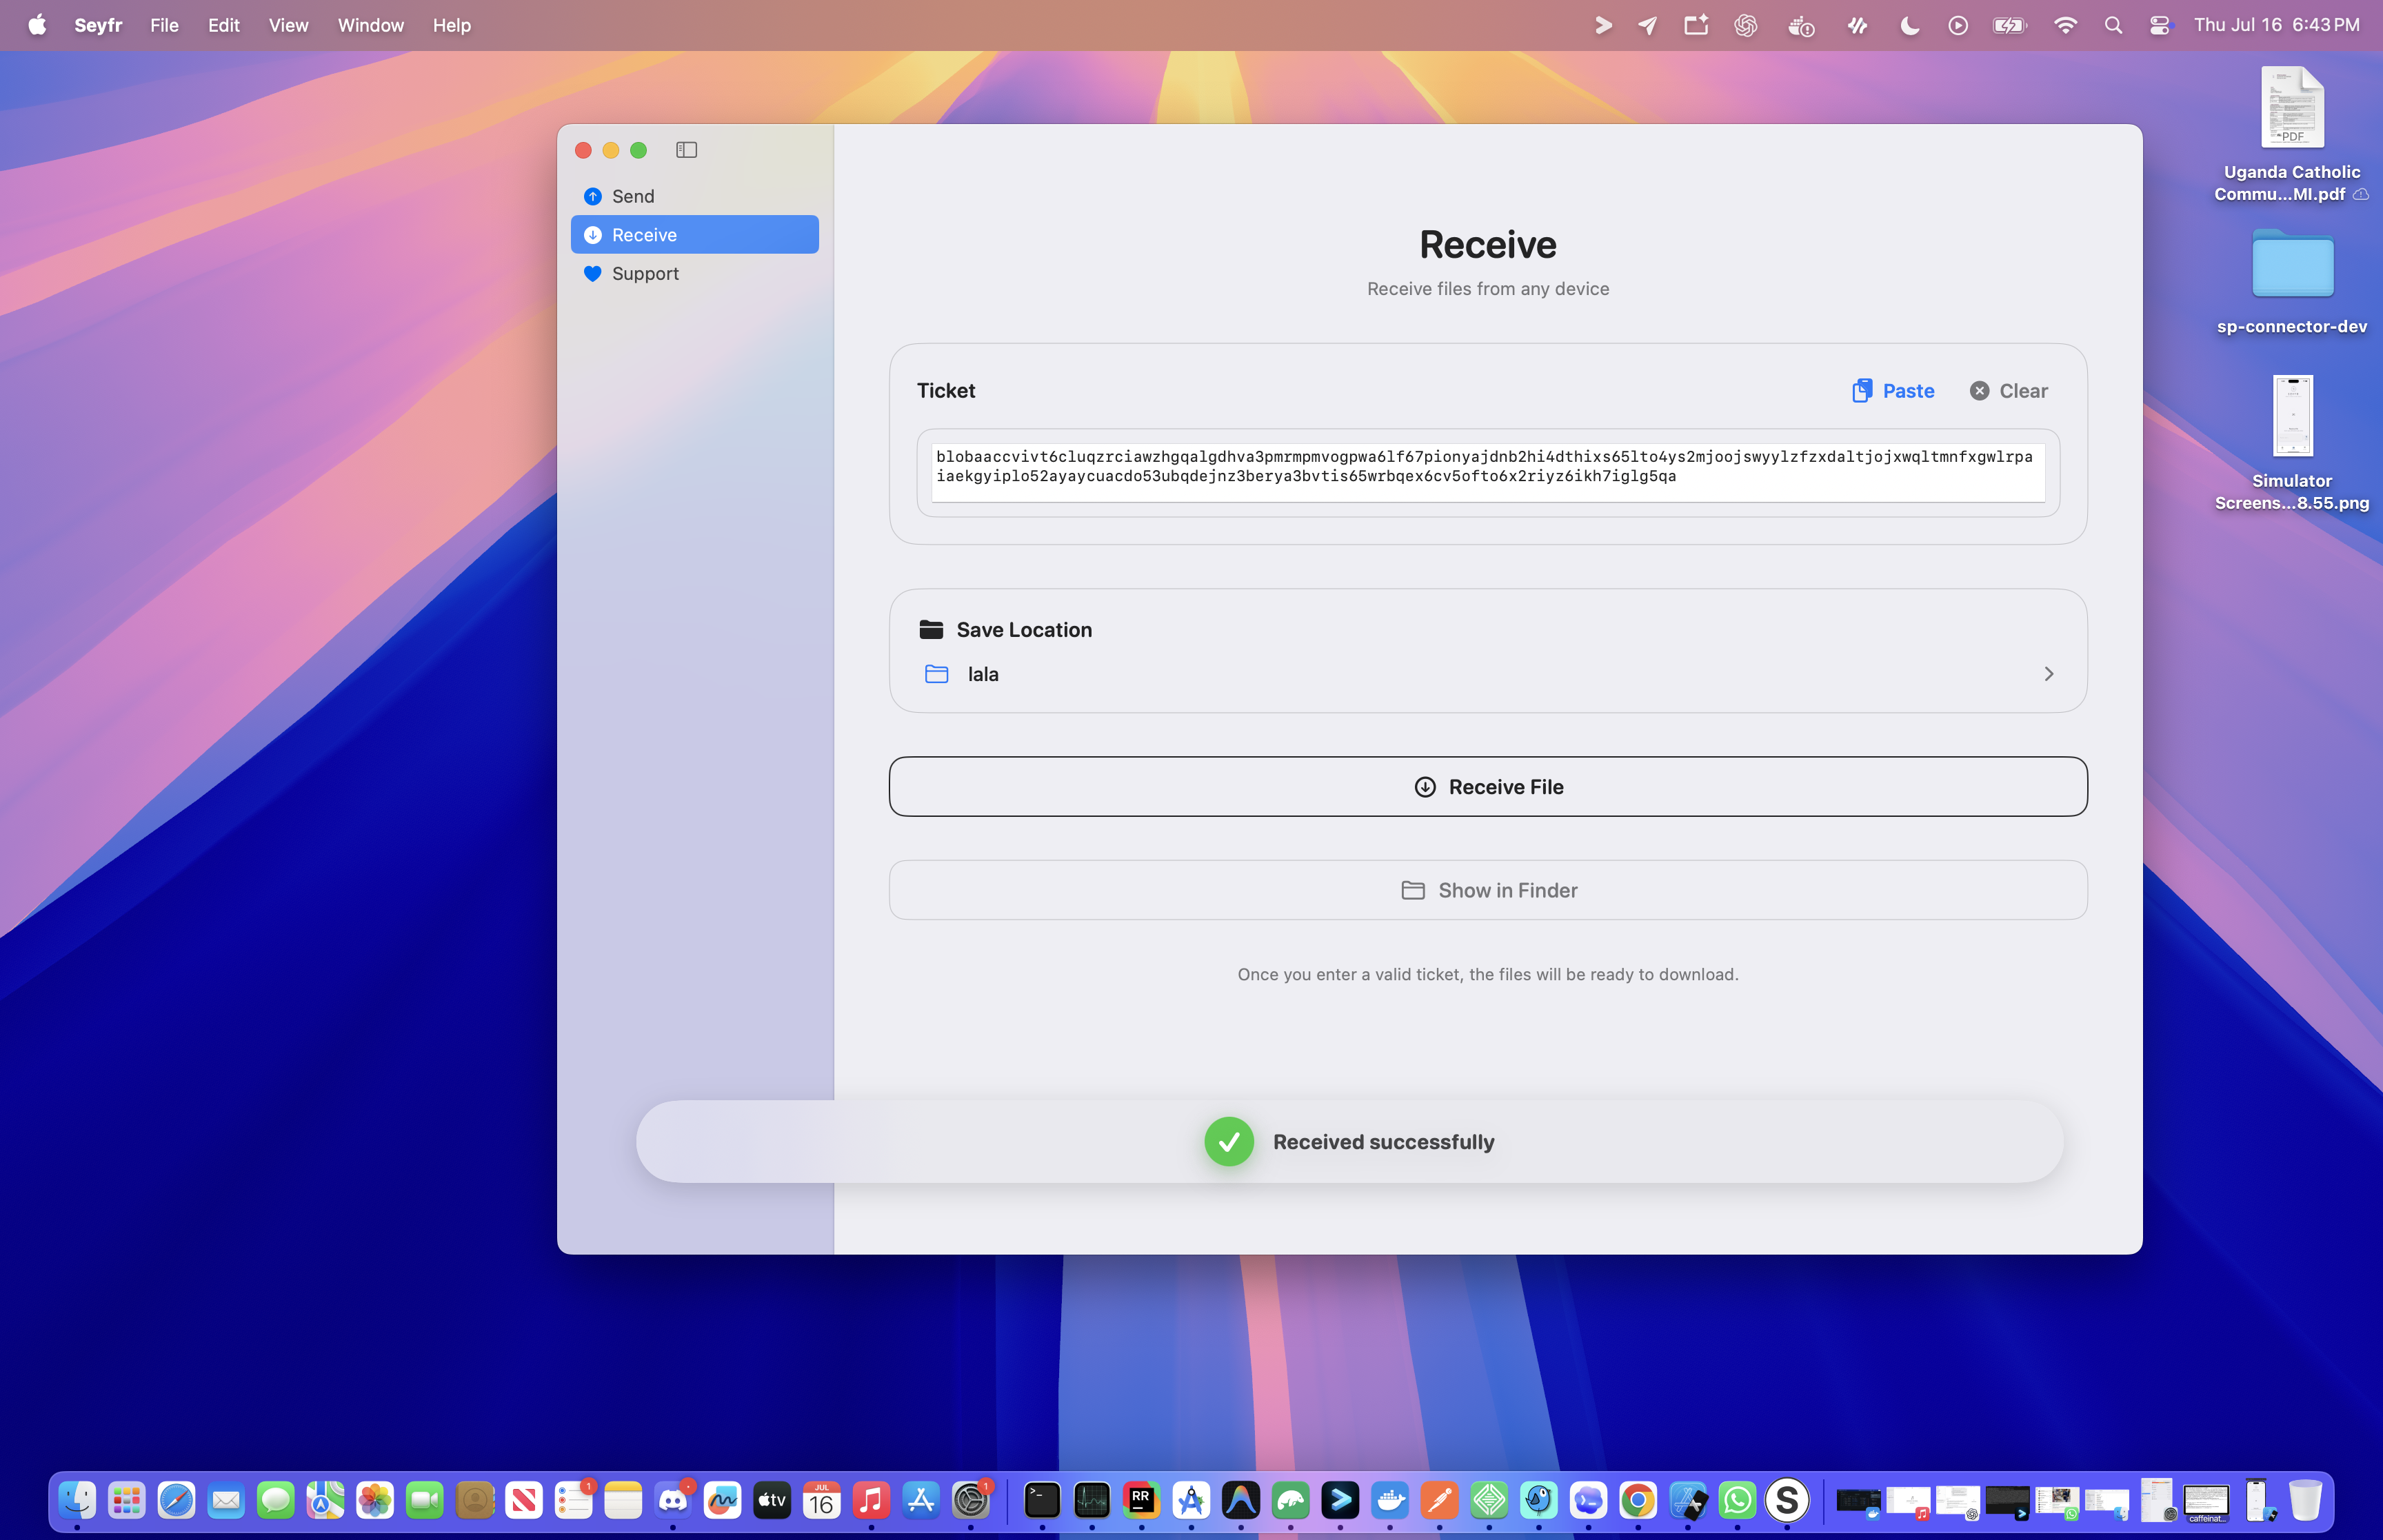Select the Simulator Screenshot png on desktop

pyautogui.click(x=2292, y=443)
